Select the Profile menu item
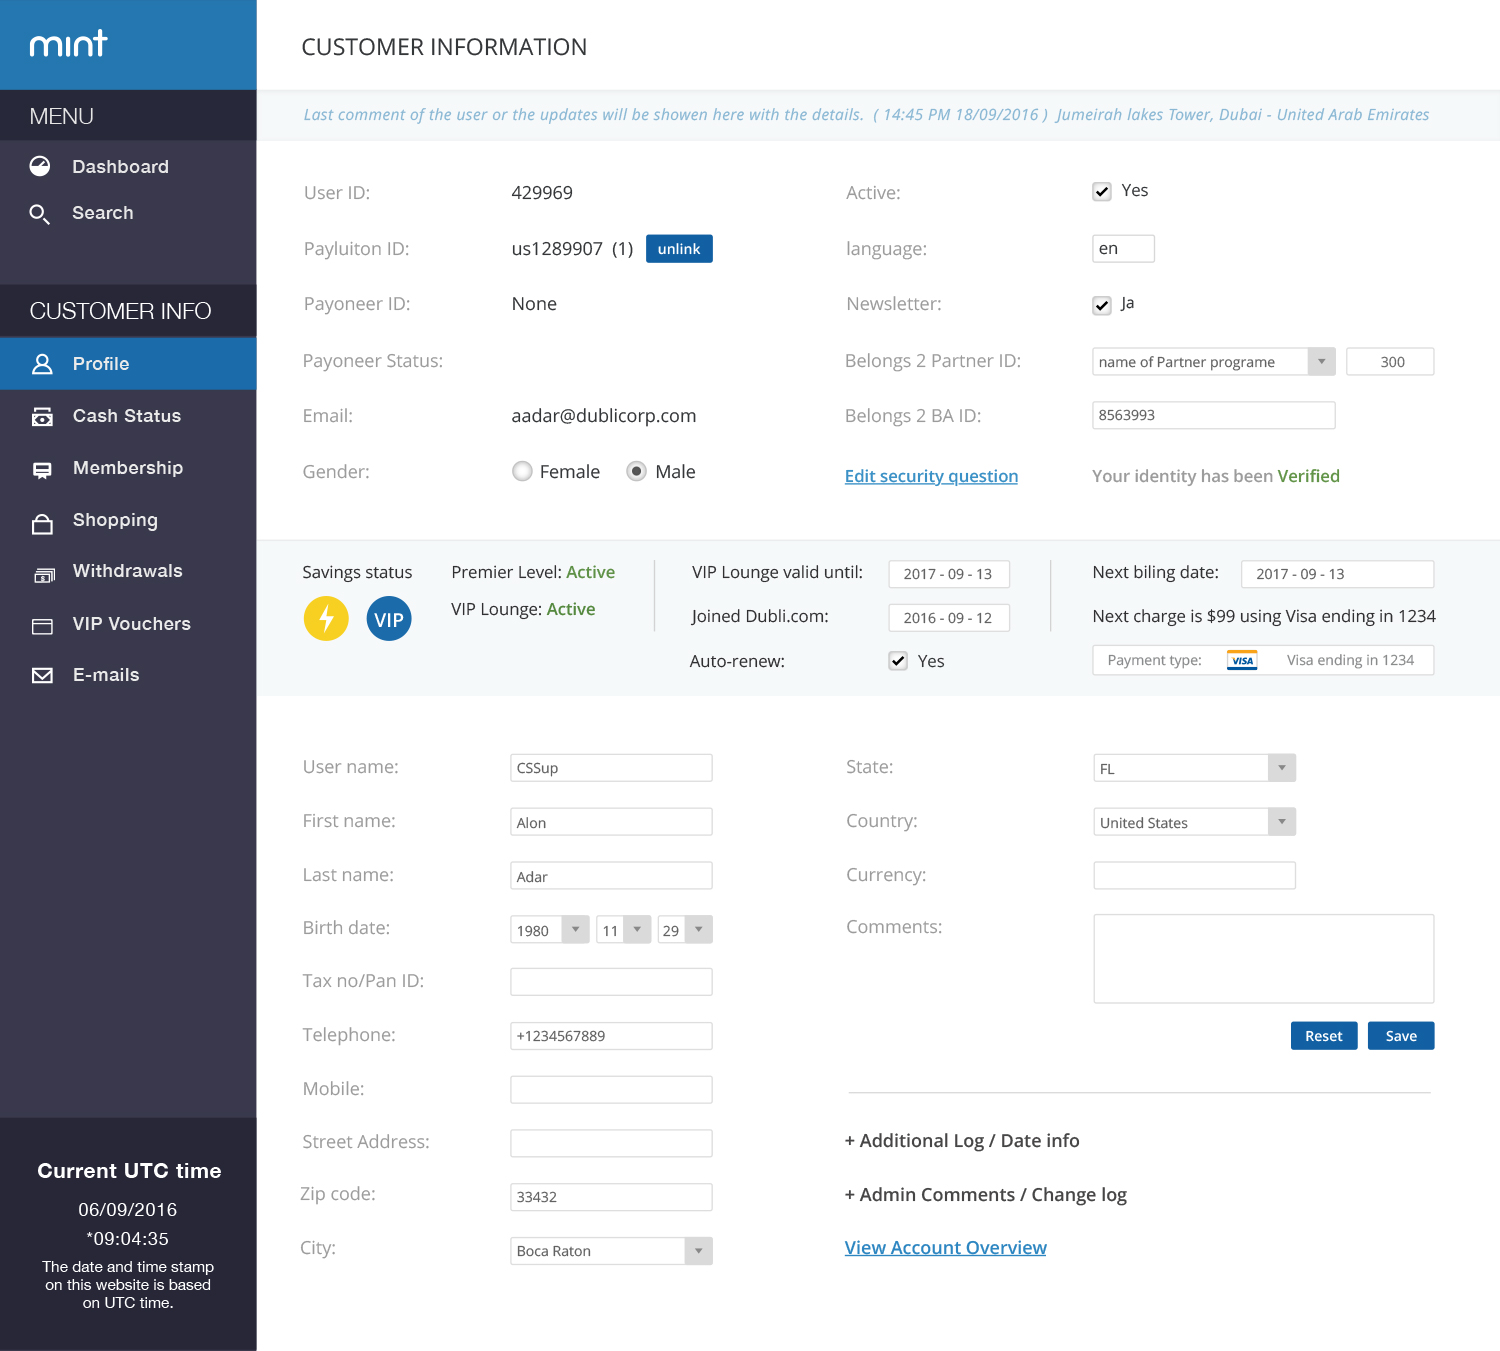 pos(128,364)
